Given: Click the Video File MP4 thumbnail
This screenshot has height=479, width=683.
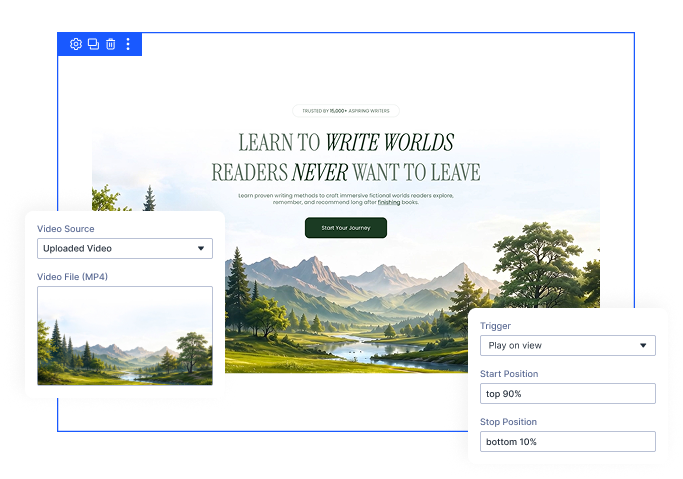Looking at the screenshot, I should click(125, 336).
